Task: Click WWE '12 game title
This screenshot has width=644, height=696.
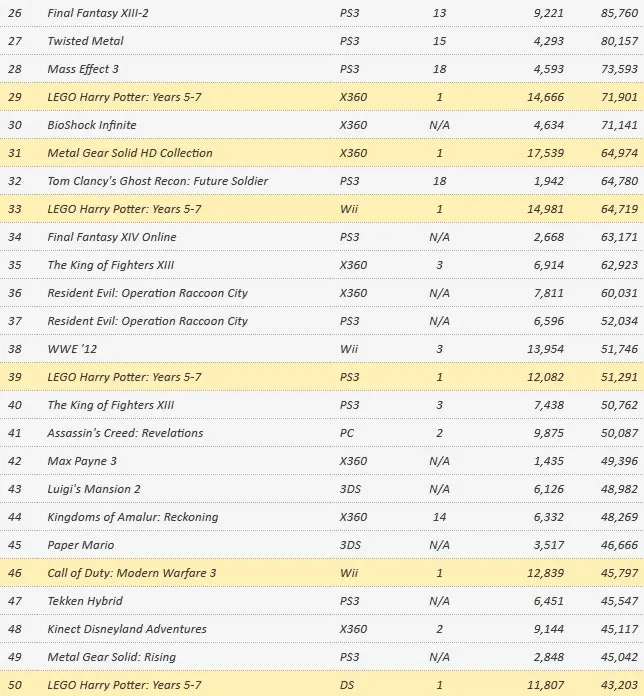Action: (71, 350)
